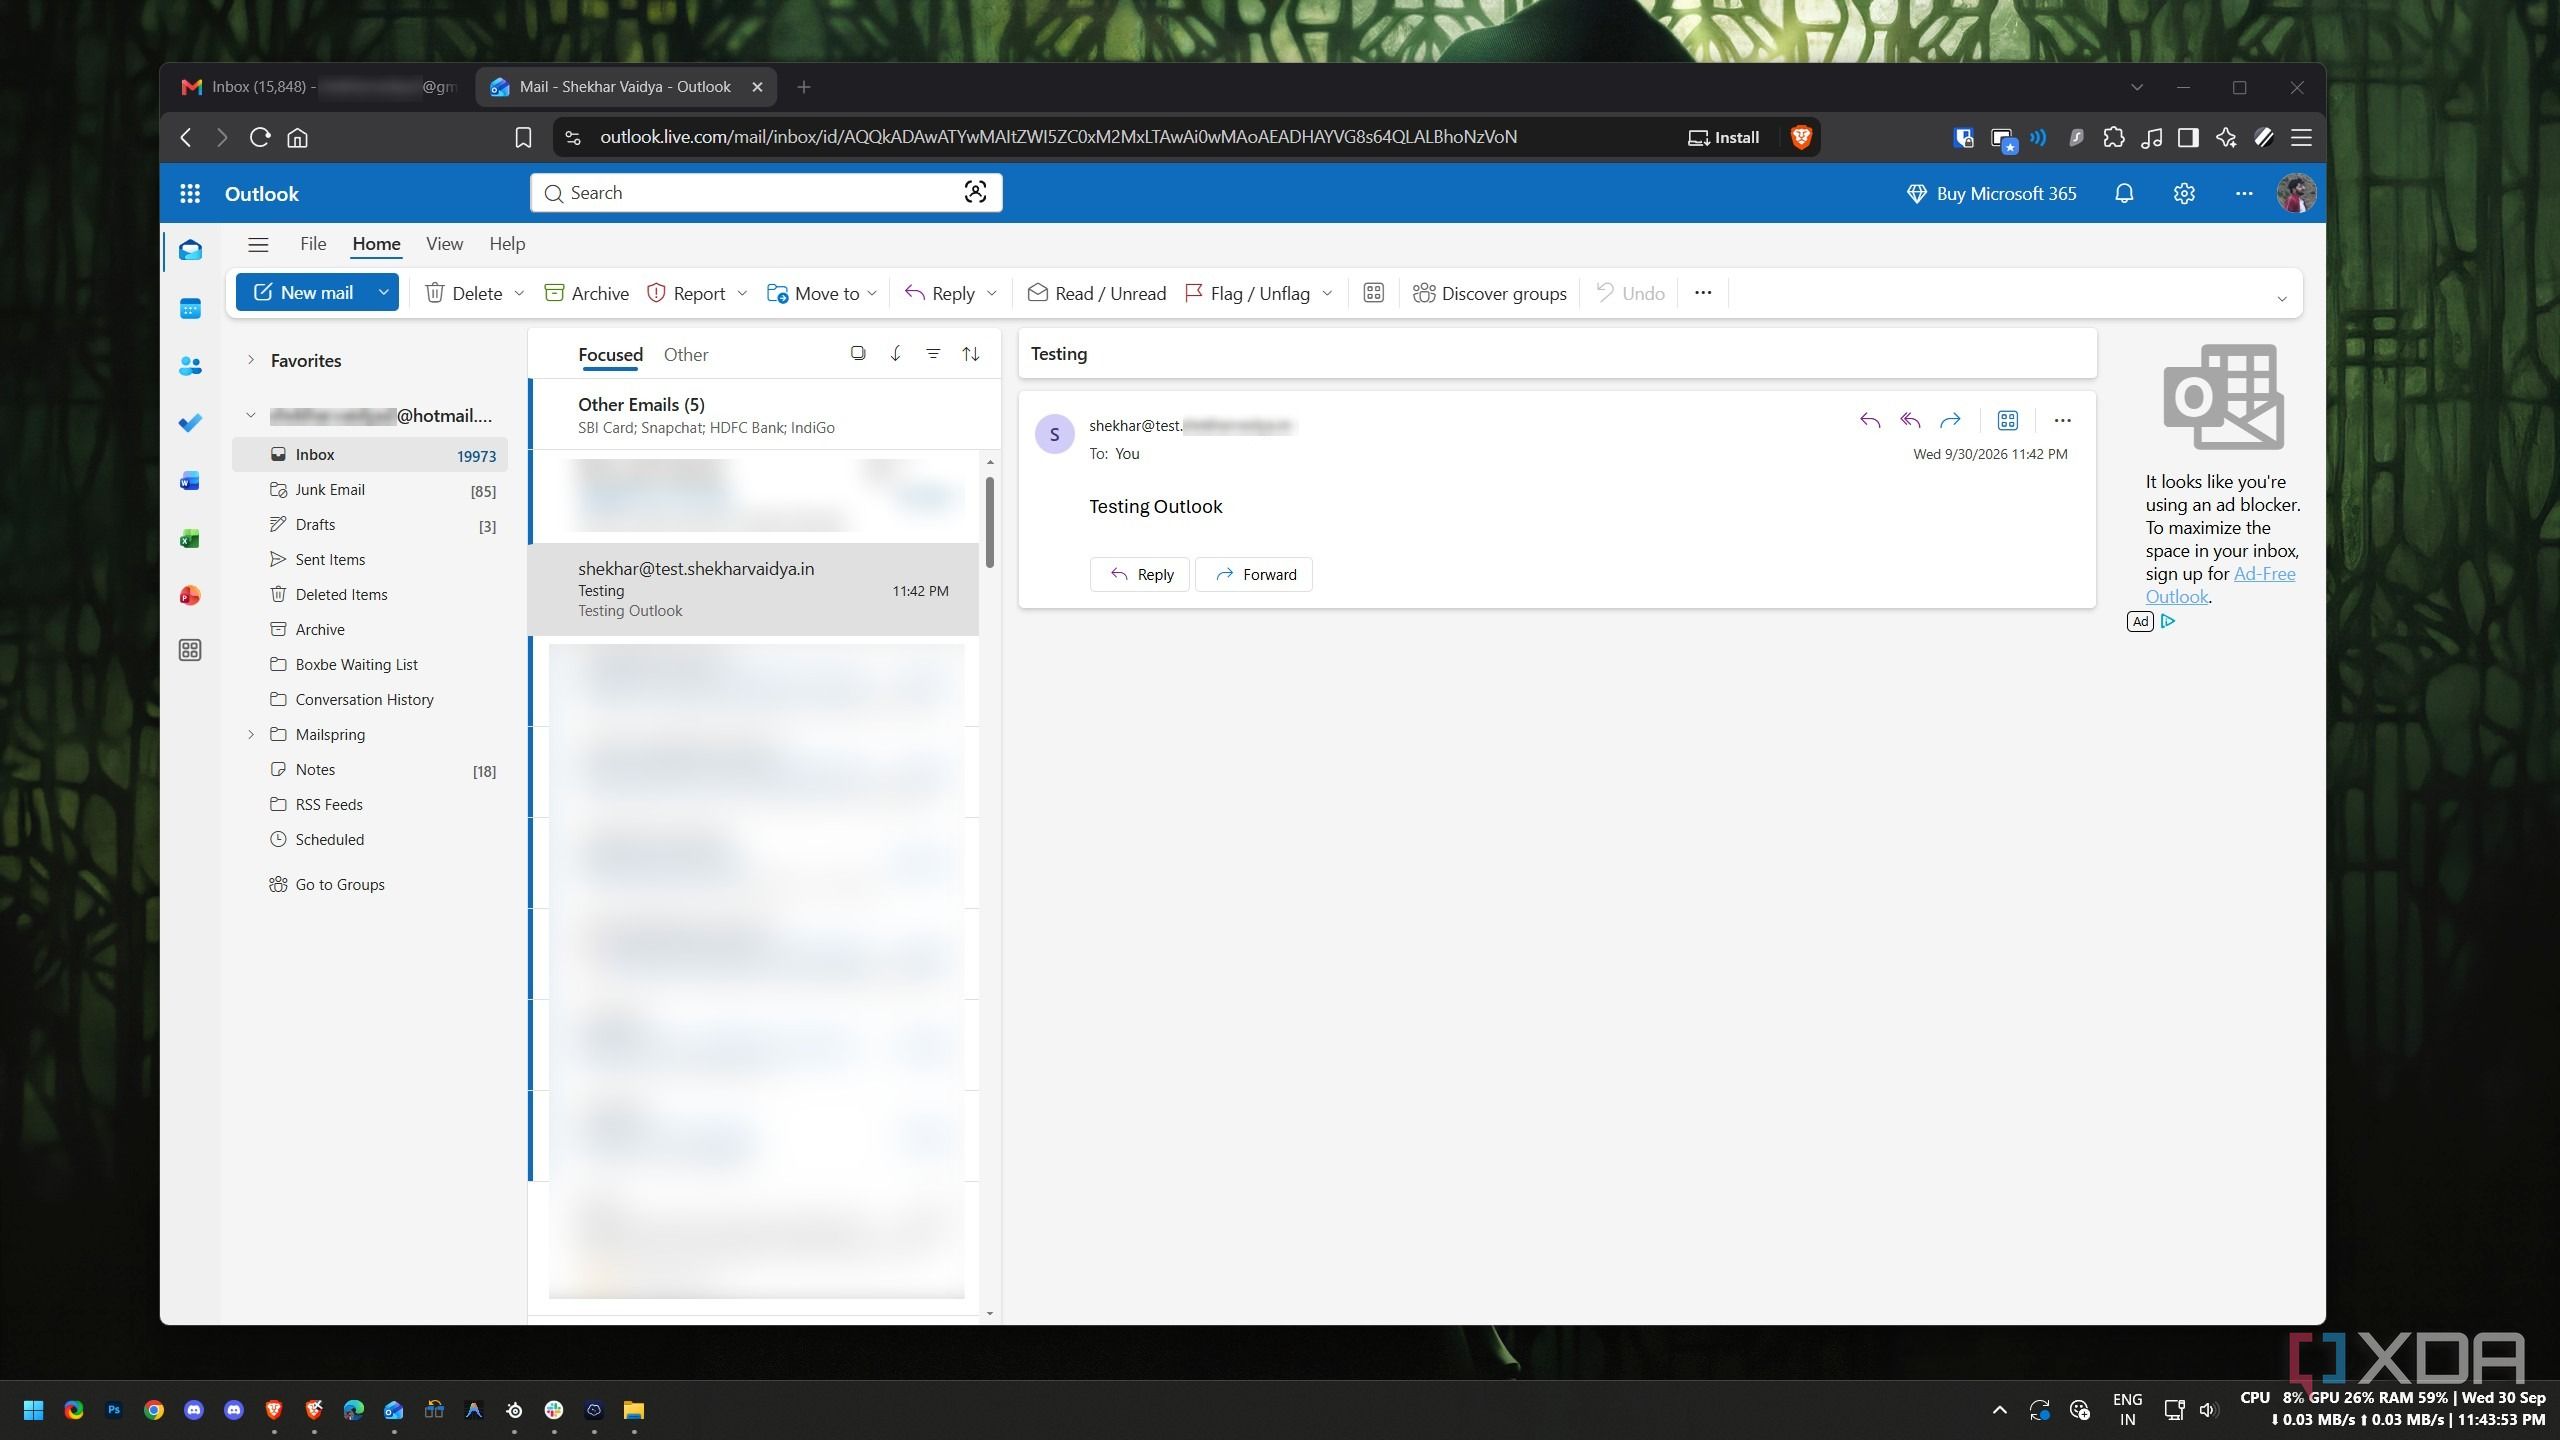Open File Explorer from the Windows taskbar
Viewport: 2560px width, 1440px height.
pyautogui.click(x=634, y=1410)
